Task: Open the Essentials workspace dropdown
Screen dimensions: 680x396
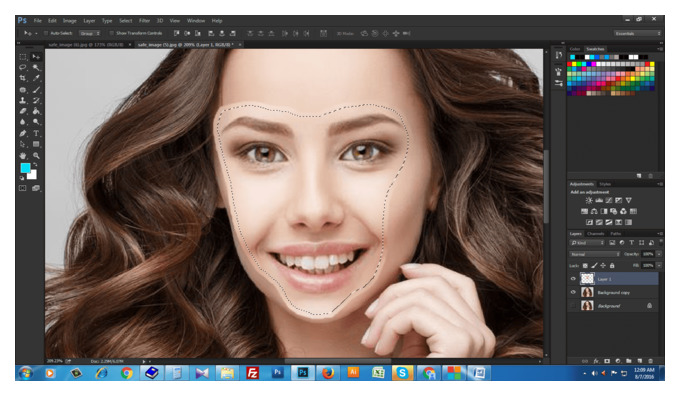Action: click(638, 33)
